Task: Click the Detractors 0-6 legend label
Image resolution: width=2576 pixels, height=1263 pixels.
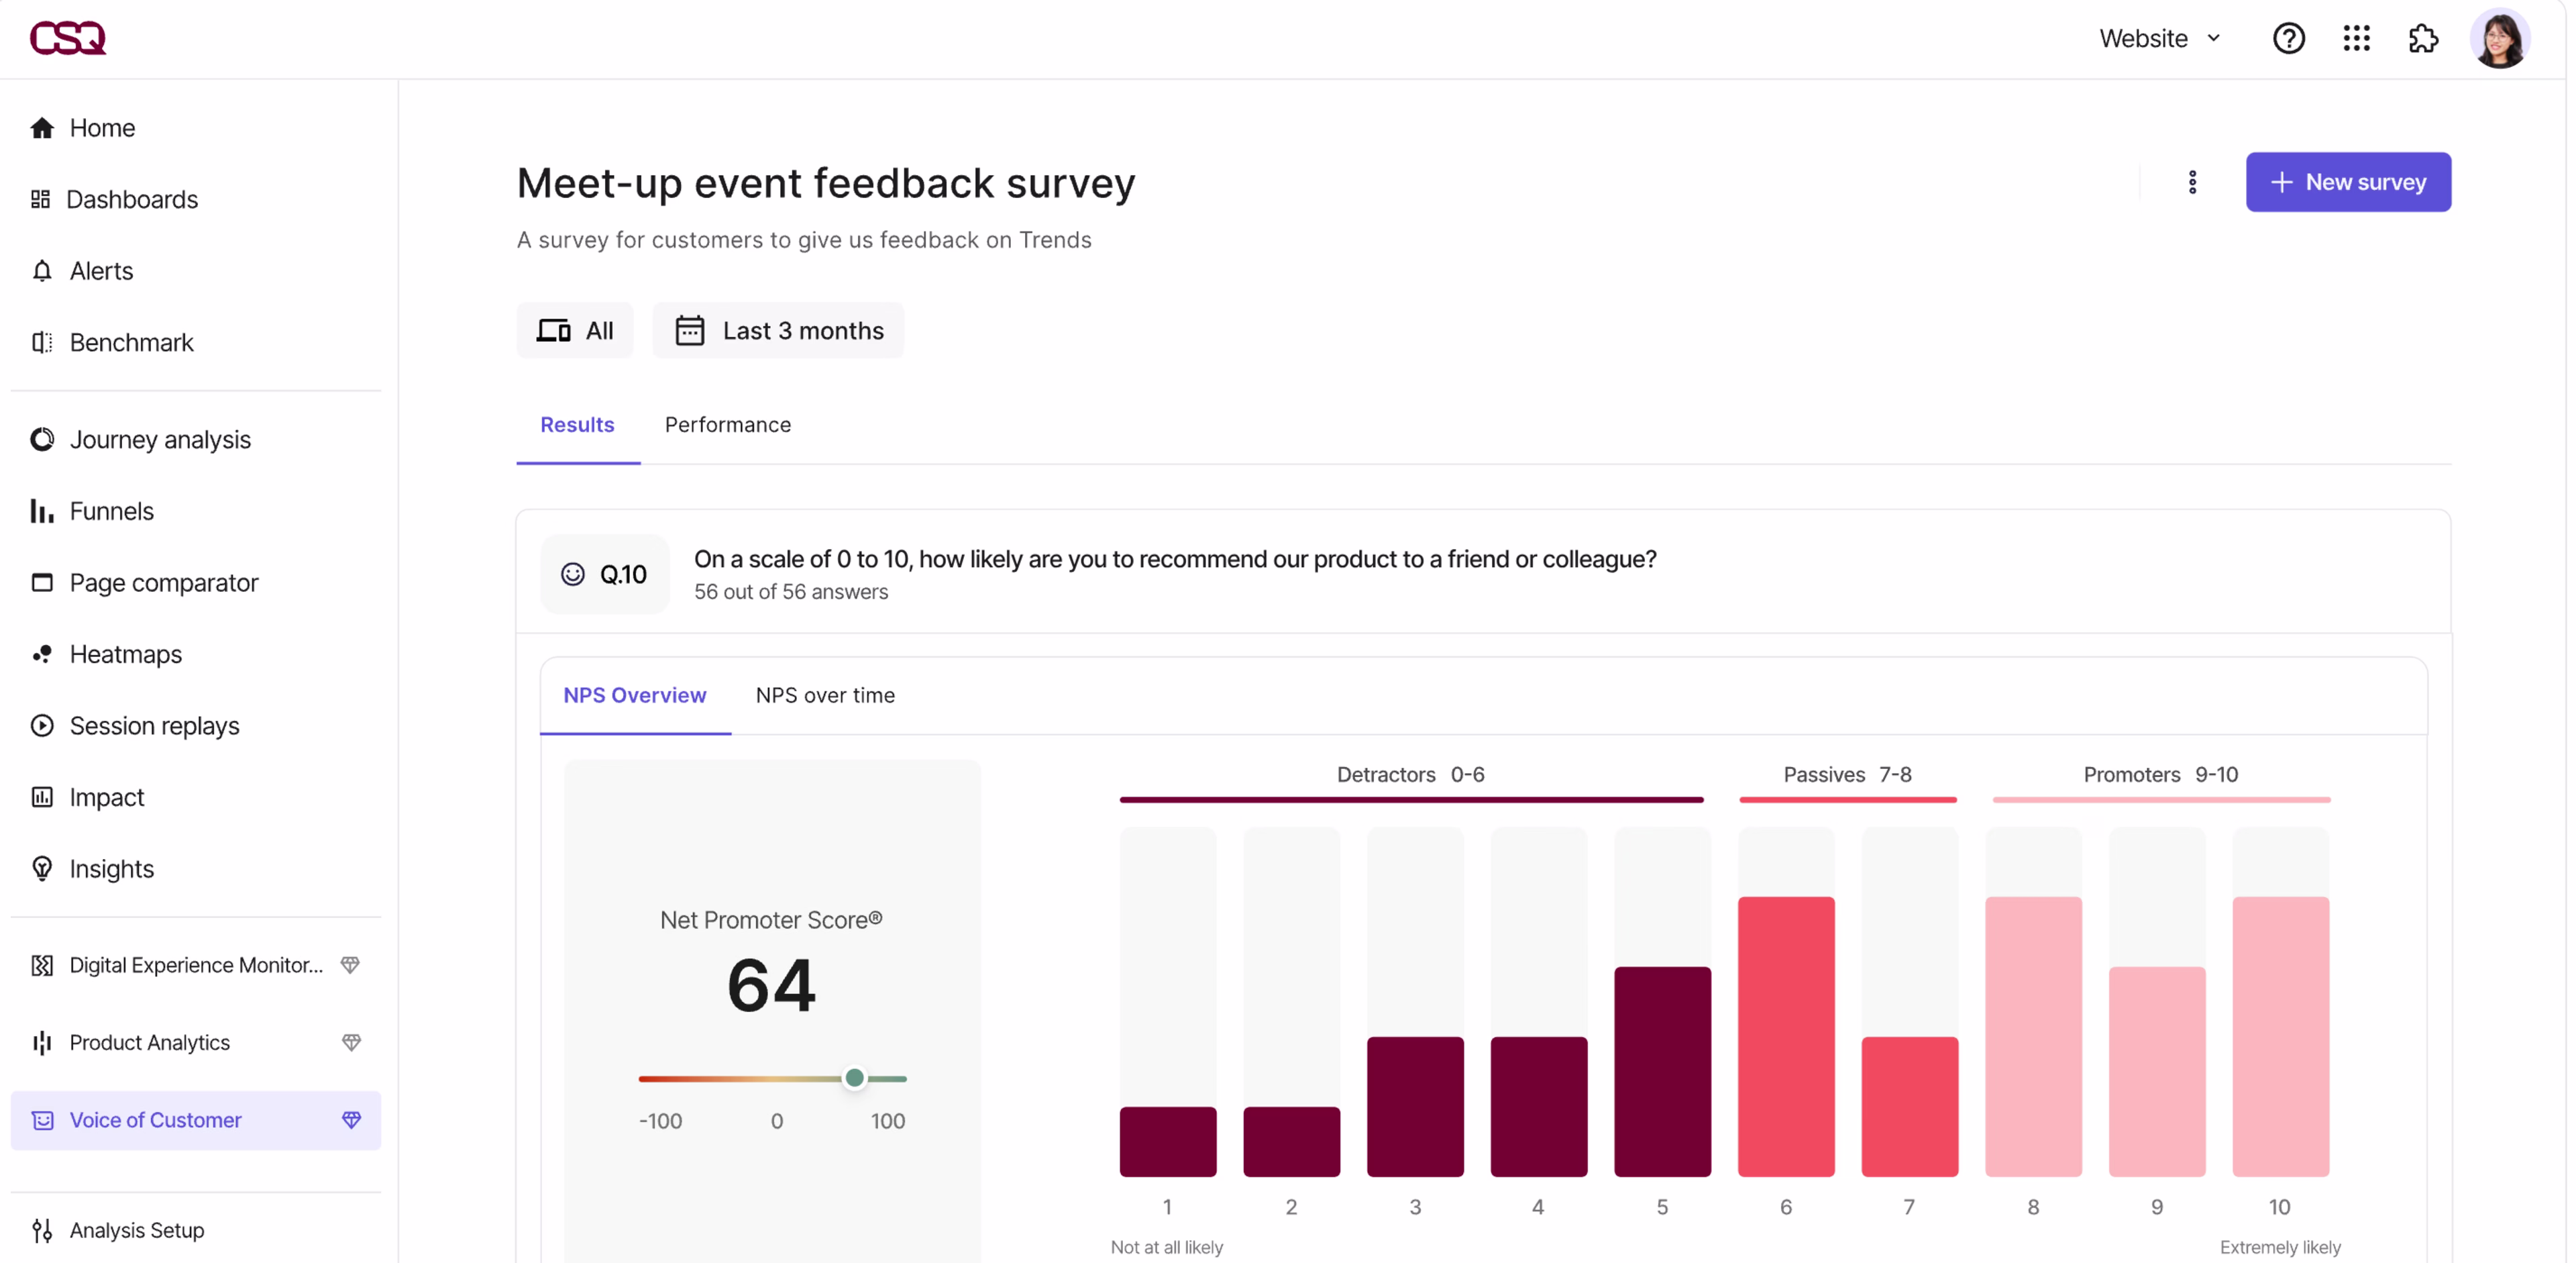Action: (x=1410, y=775)
